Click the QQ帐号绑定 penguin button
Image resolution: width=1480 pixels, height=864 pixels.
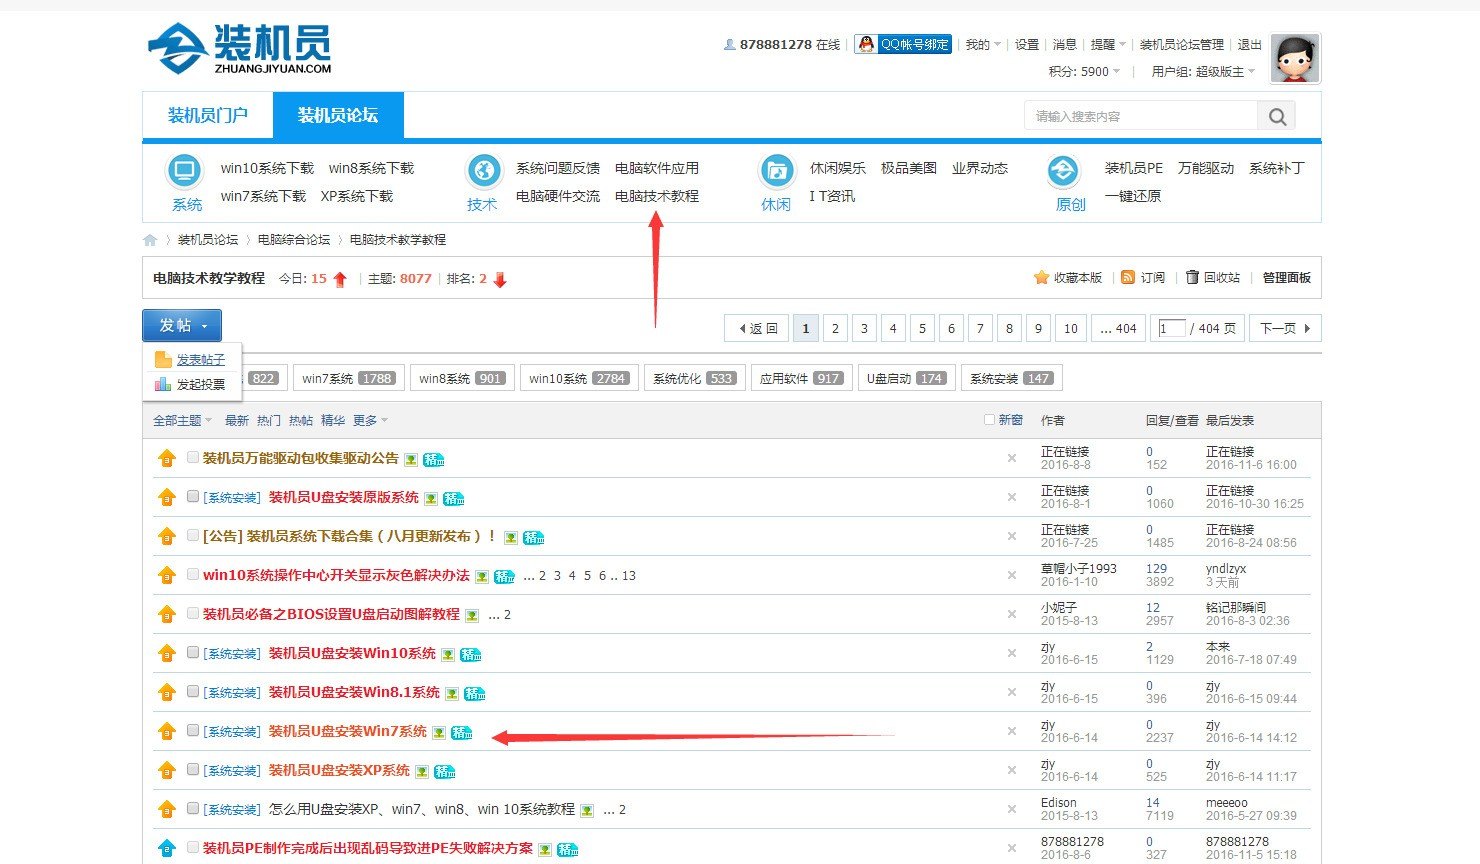tap(903, 44)
